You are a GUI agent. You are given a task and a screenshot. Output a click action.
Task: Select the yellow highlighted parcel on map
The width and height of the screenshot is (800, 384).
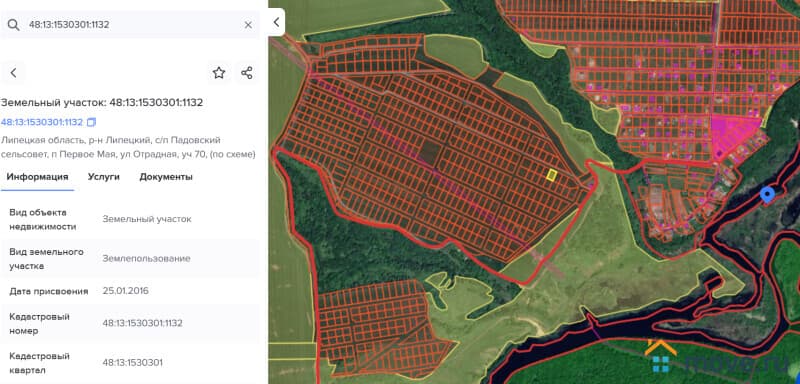pyautogui.click(x=551, y=175)
